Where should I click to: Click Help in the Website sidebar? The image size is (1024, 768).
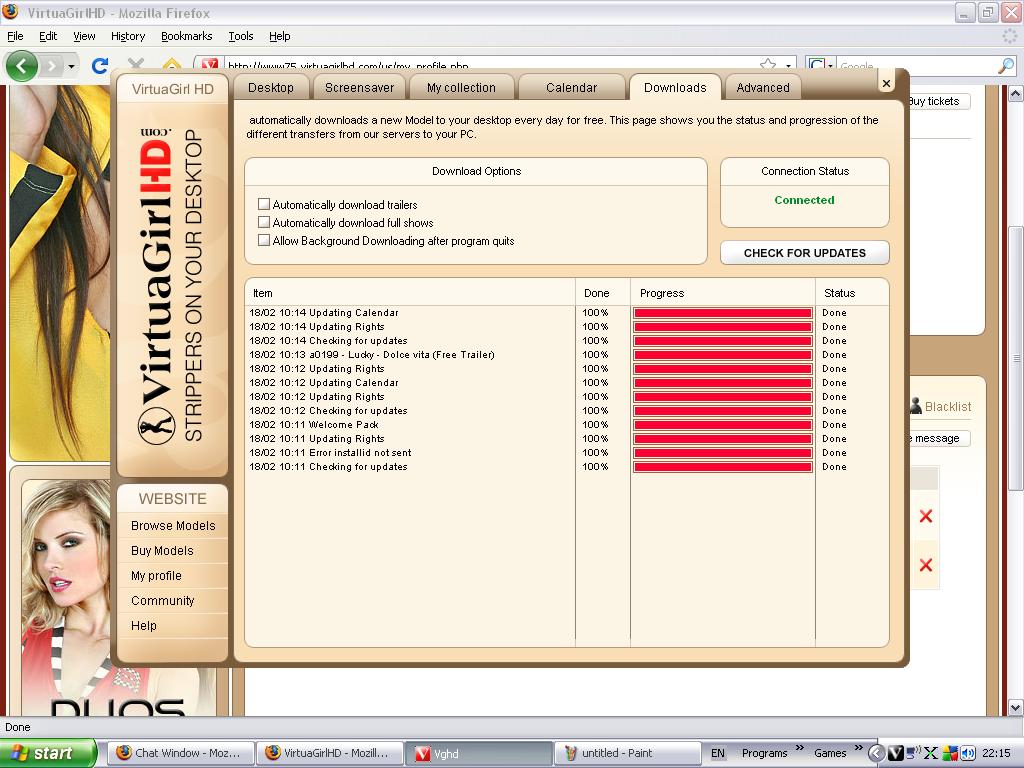point(144,626)
